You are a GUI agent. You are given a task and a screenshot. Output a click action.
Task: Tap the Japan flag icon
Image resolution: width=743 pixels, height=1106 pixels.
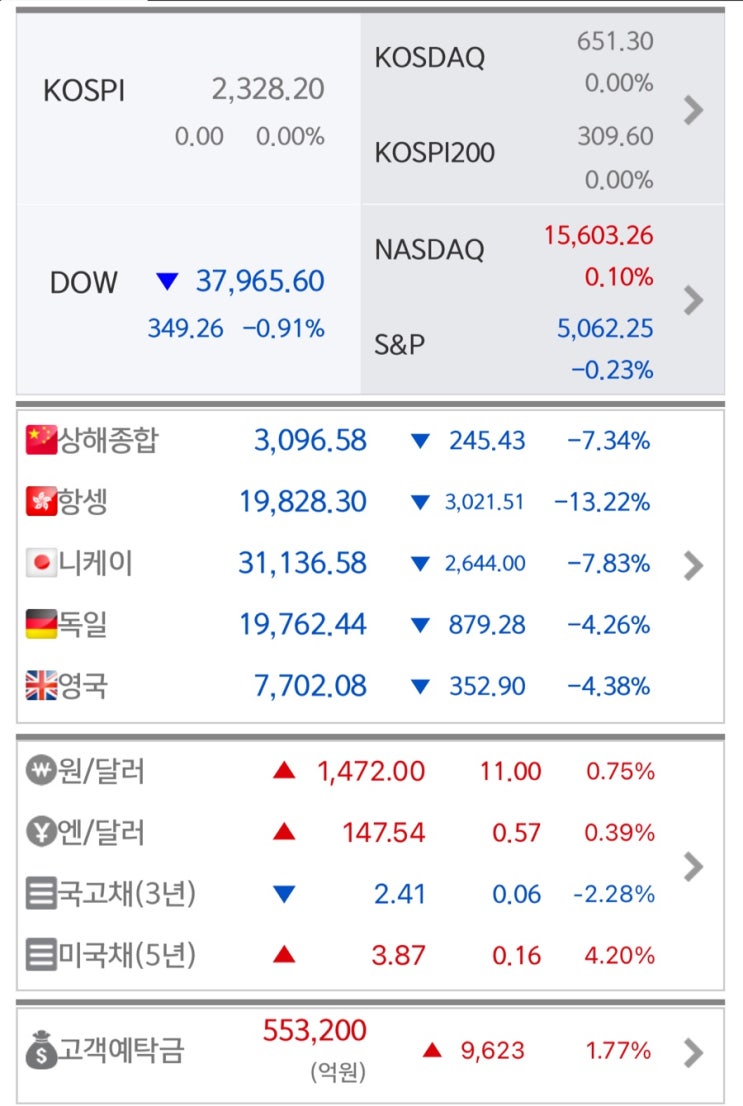(41, 564)
